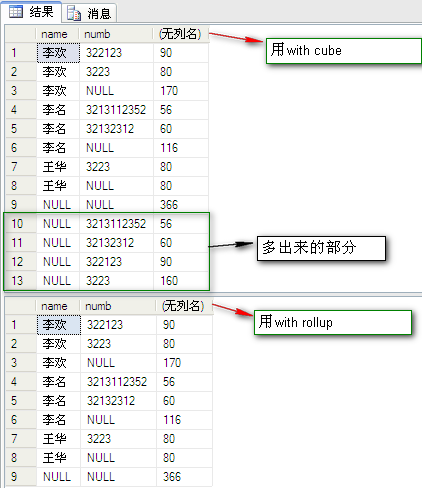
Task: Click 32132312 in cube grid row 5
Action: 116,129
